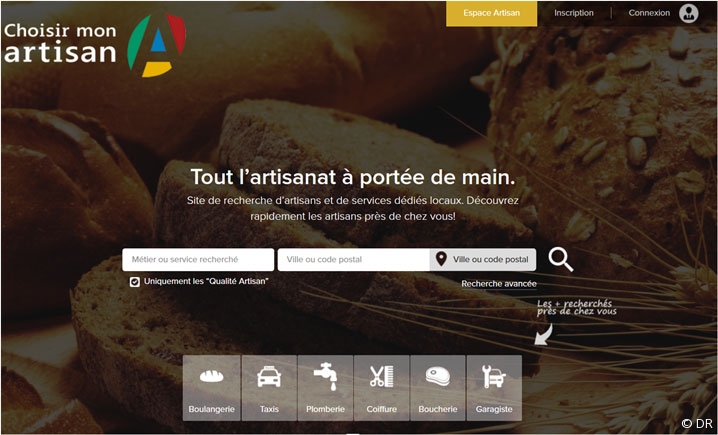Click the user profile avatar icon
The image size is (718, 435).
point(689,13)
